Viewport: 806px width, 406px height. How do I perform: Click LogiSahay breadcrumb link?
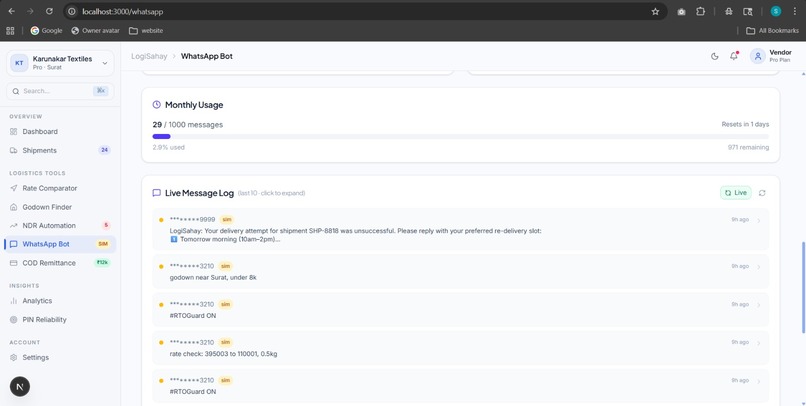click(x=149, y=56)
